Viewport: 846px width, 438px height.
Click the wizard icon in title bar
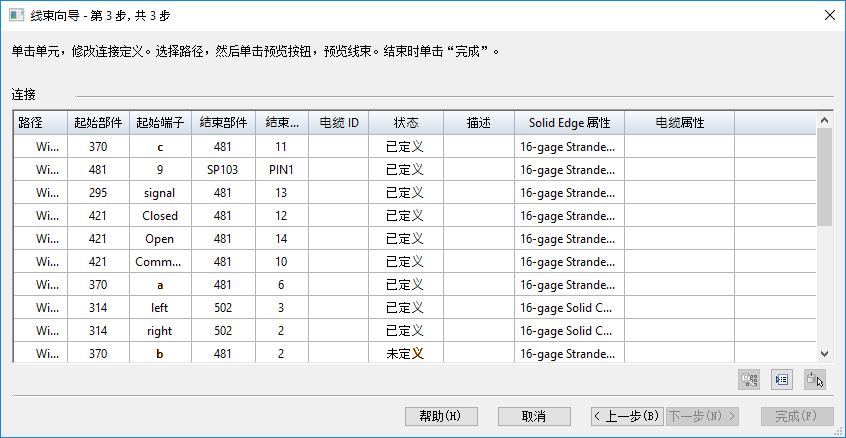pos(16,14)
